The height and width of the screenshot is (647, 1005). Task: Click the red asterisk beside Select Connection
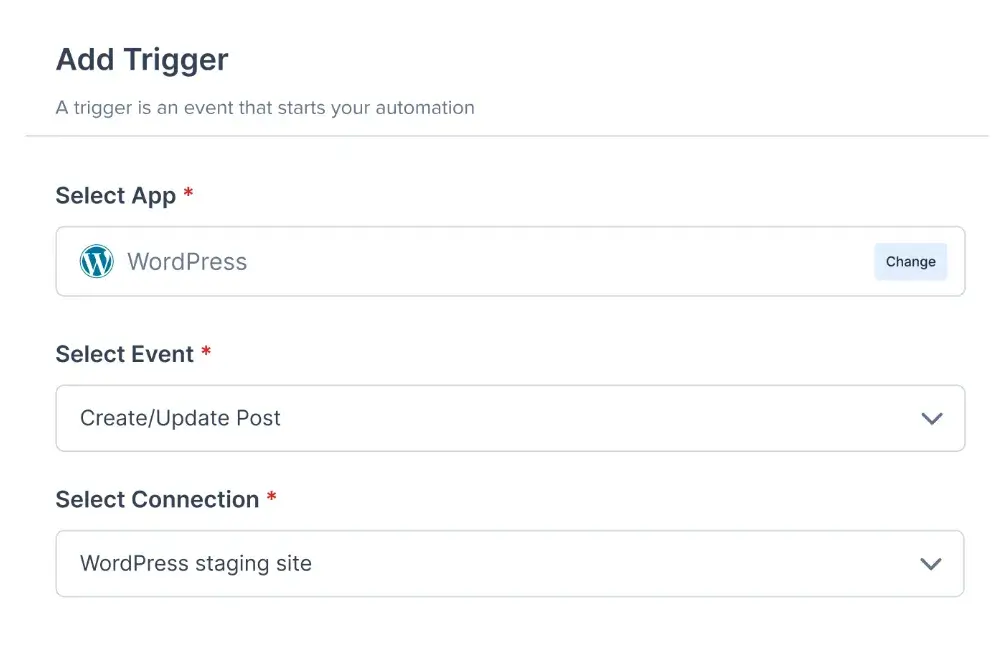(272, 498)
